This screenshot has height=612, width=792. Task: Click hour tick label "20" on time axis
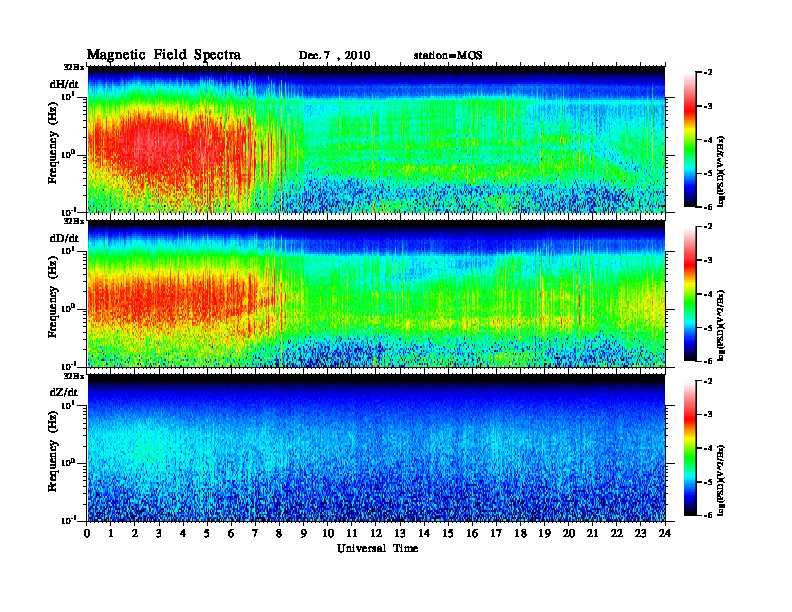coord(569,533)
